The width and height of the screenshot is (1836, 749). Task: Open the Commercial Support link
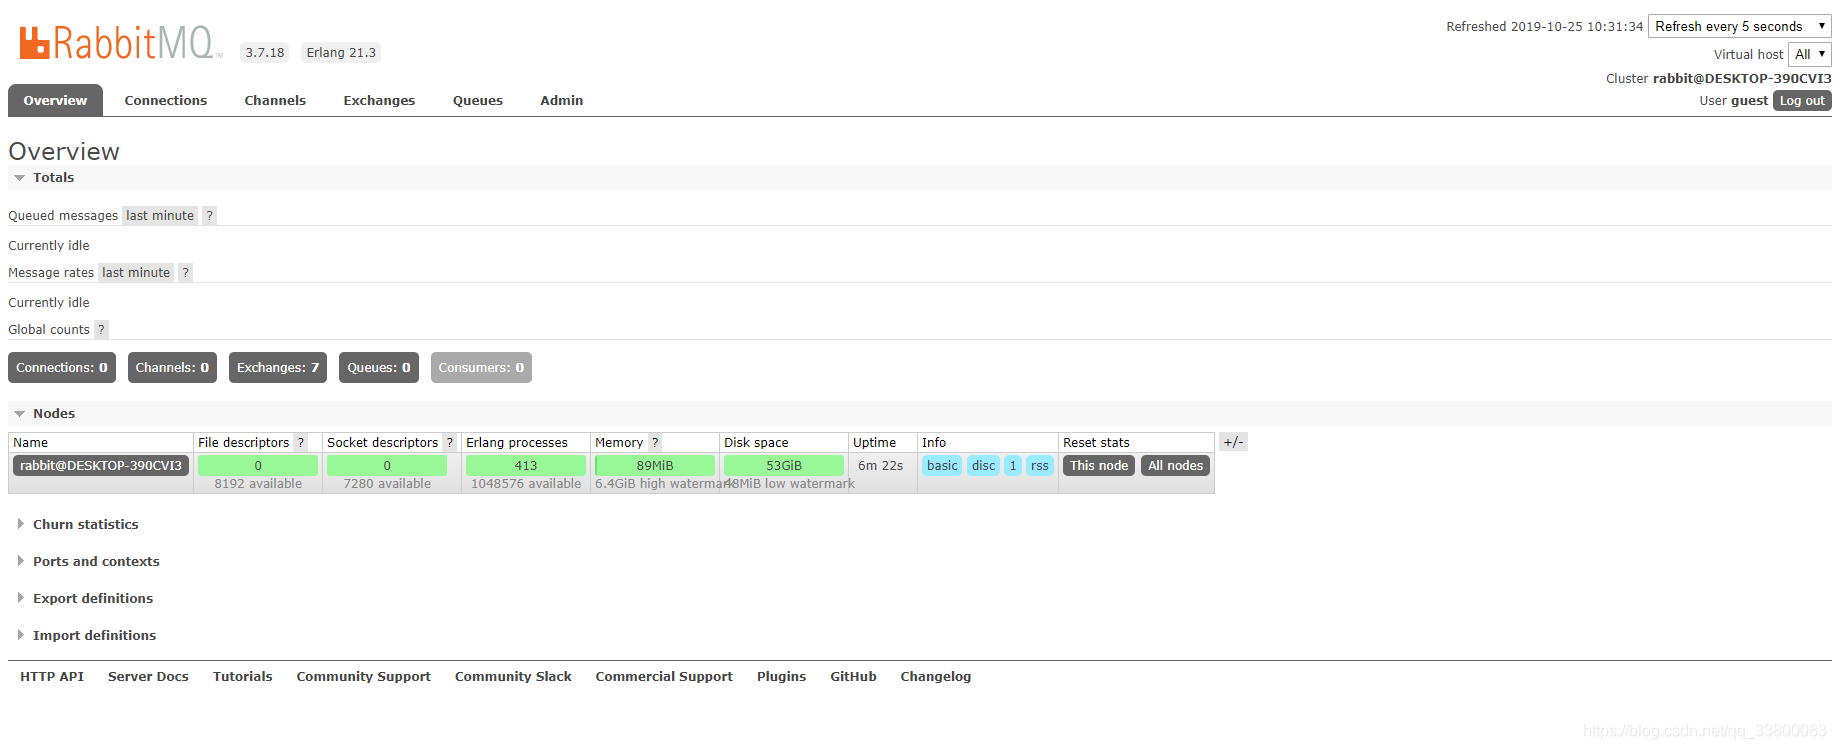664,677
